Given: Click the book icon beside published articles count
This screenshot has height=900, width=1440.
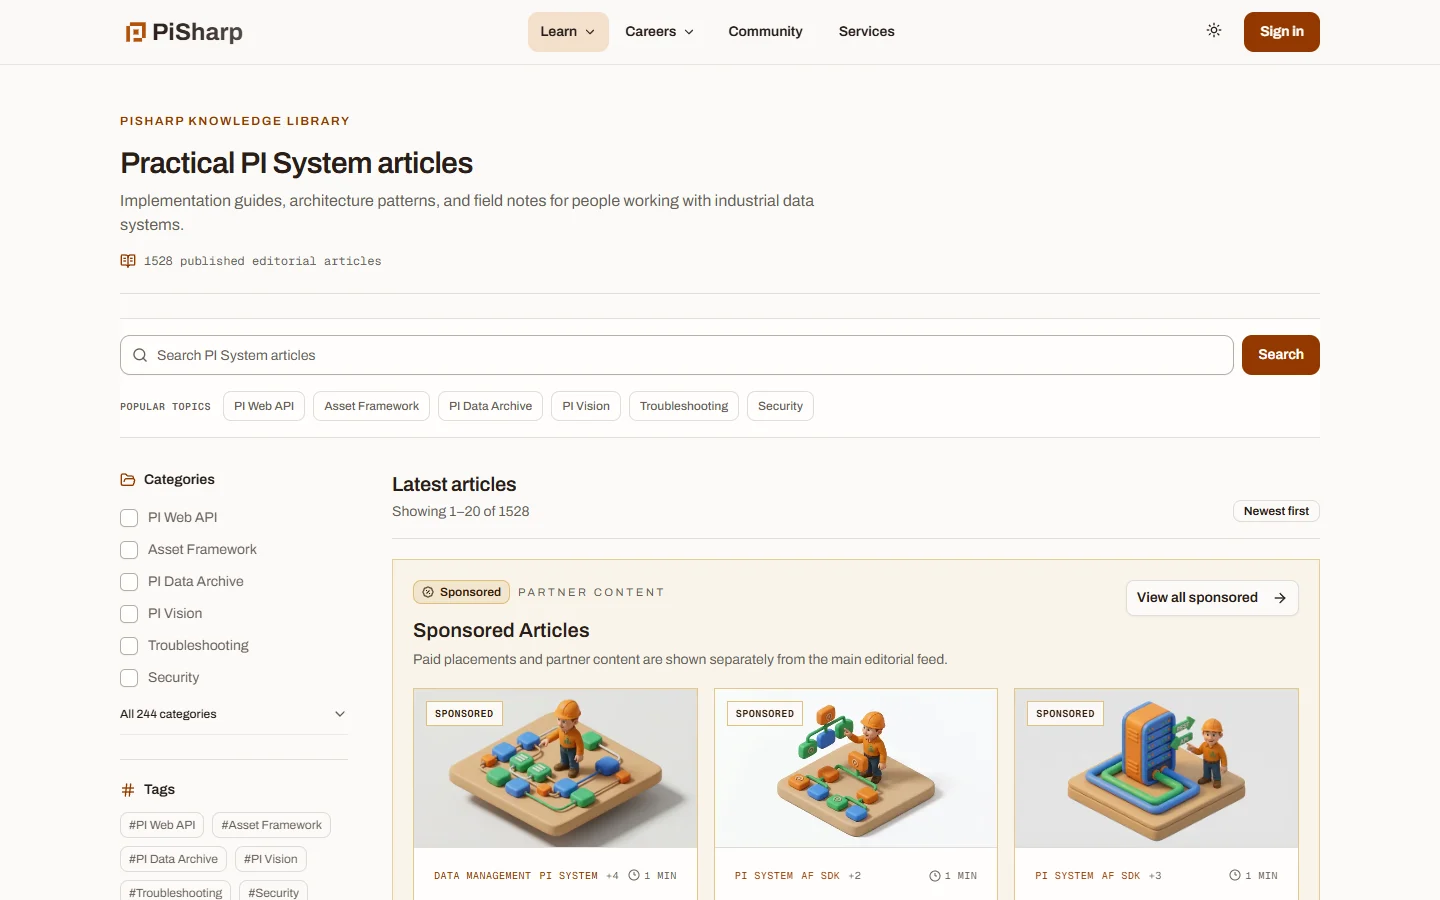Looking at the screenshot, I should click(128, 261).
